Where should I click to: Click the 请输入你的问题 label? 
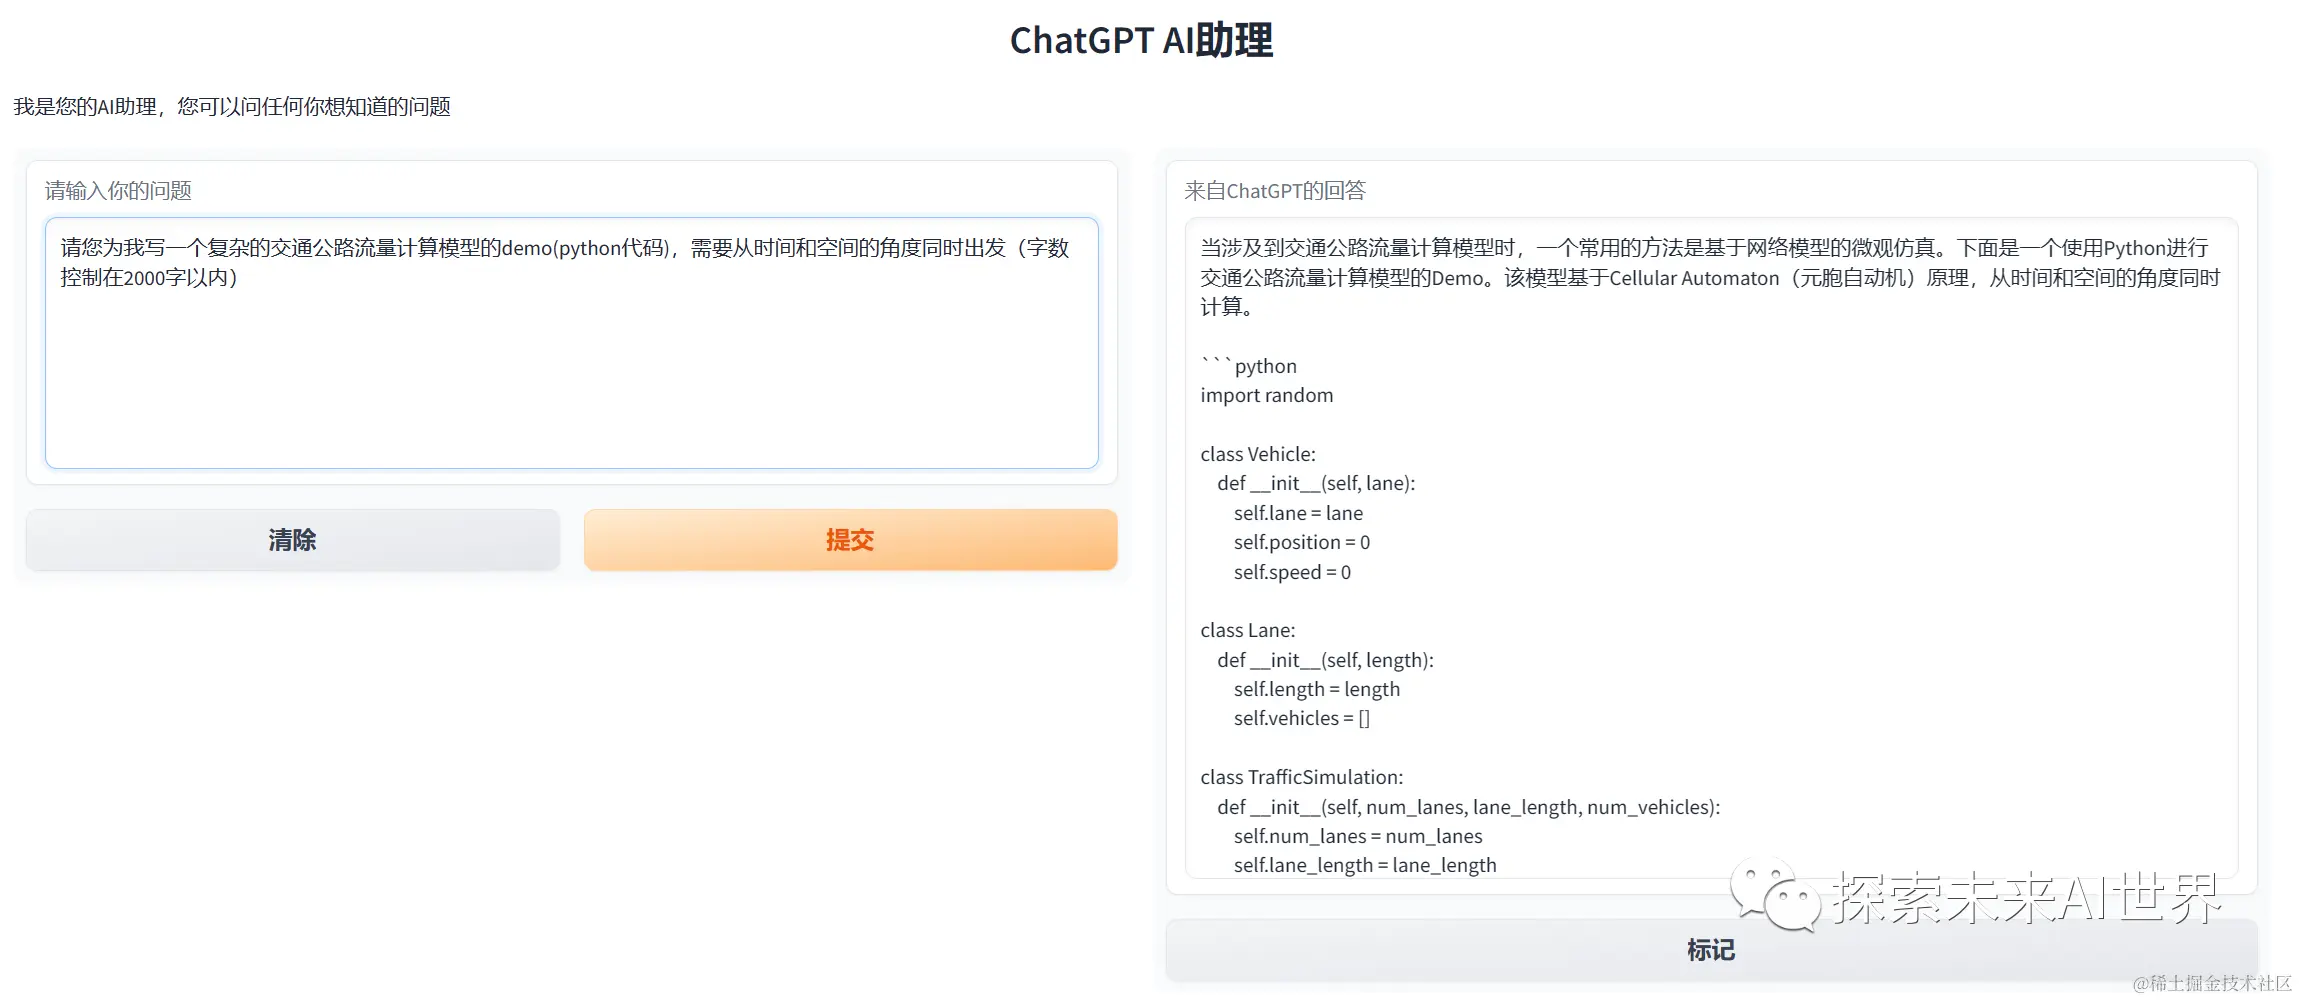tap(119, 190)
